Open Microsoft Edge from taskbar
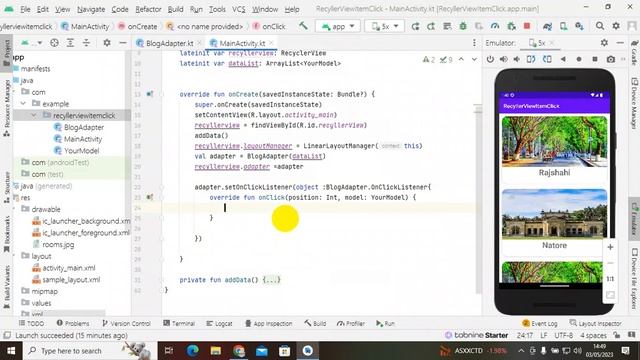Screen dimensions: 640x360 point(193,351)
